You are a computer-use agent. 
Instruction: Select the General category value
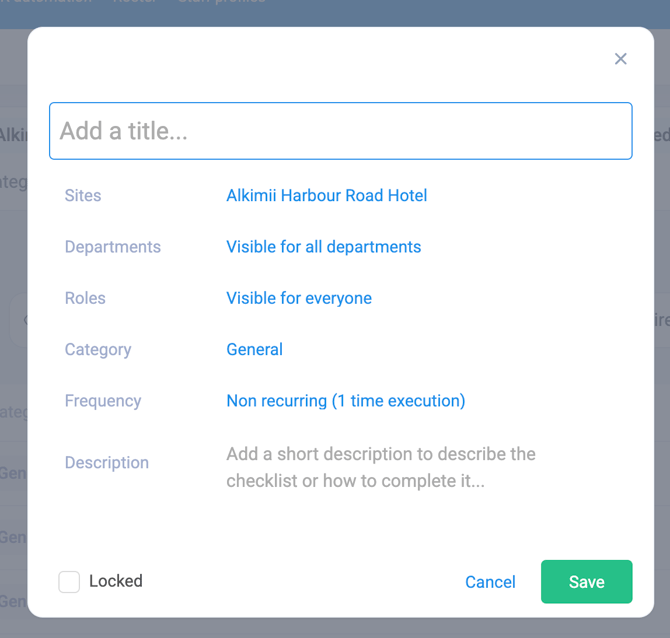[254, 350]
